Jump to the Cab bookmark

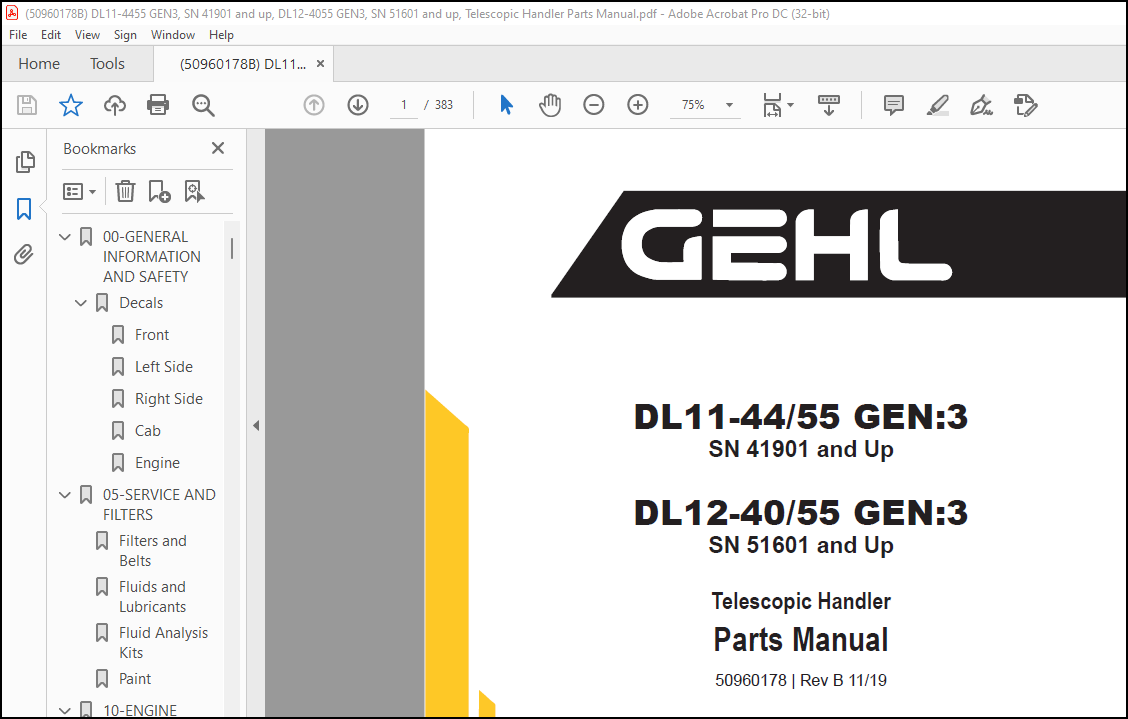147,431
